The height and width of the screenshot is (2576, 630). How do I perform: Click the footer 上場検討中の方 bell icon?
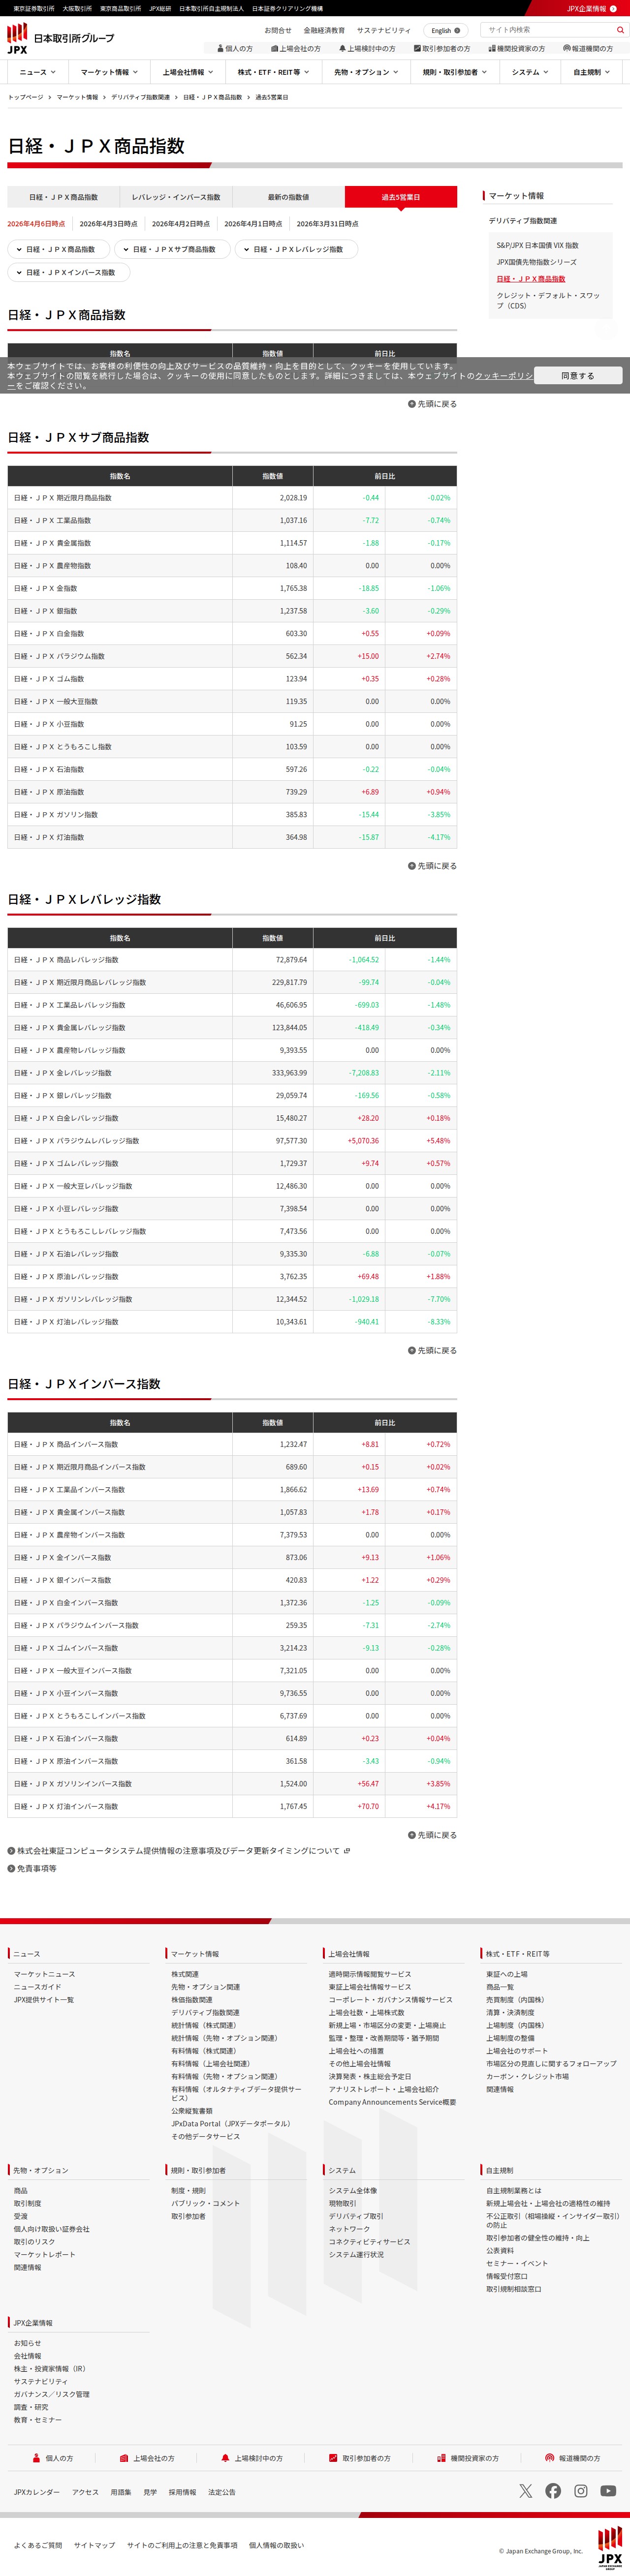click(x=226, y=2458)
